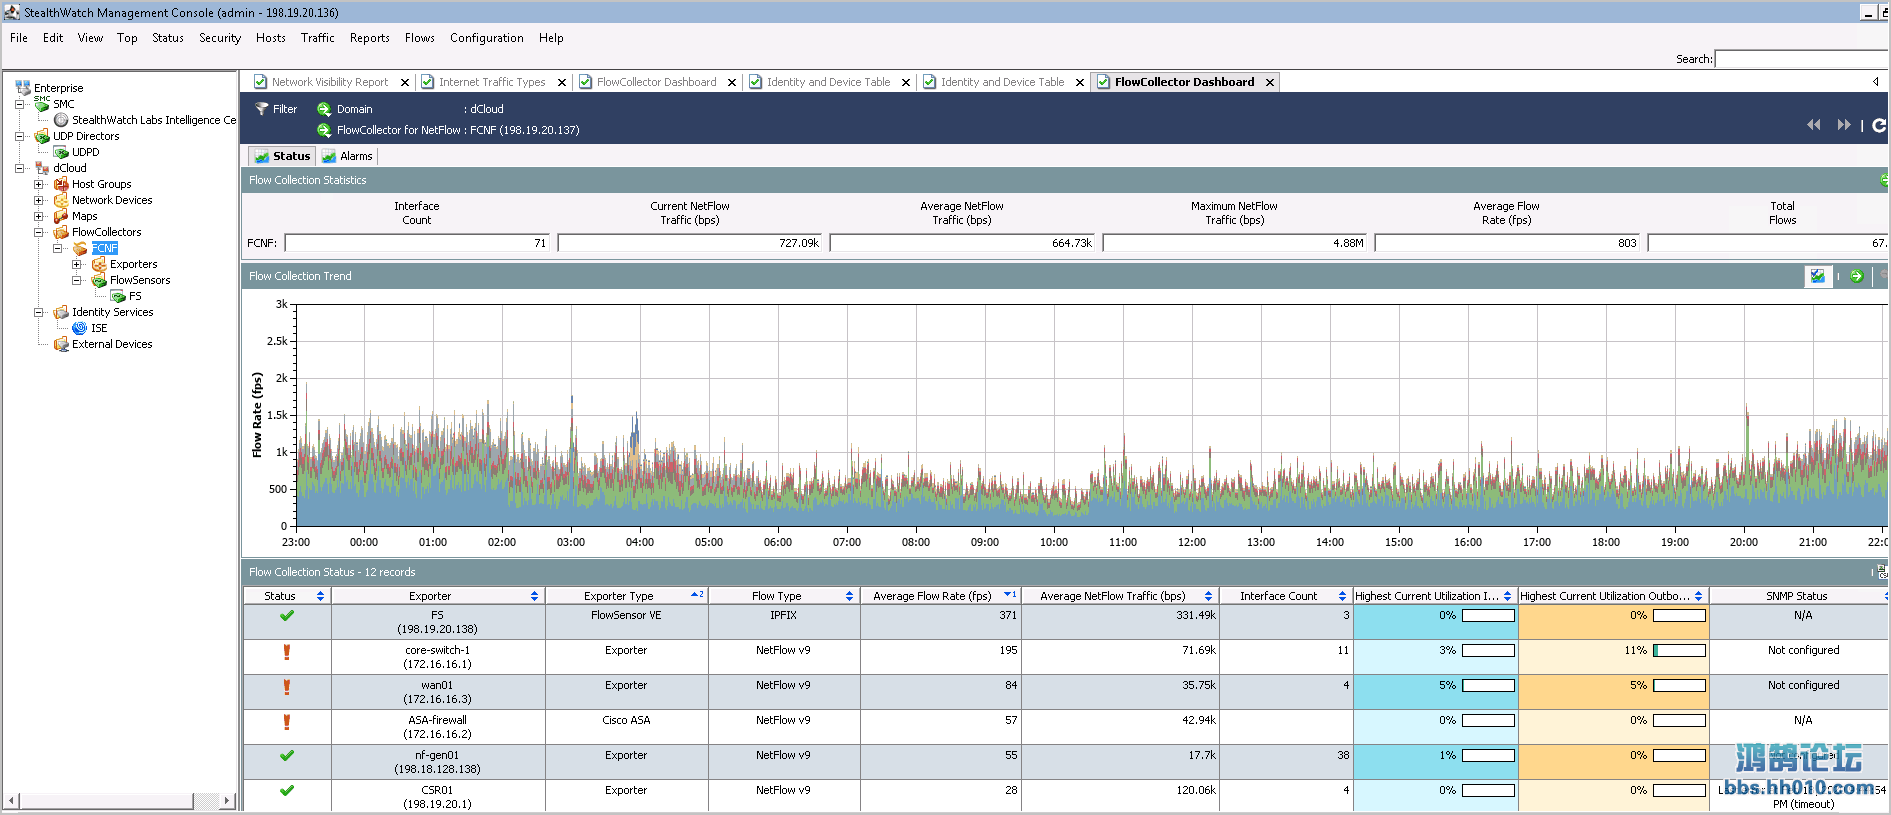Open the Reports menu
The height and width of the screenshot is (815, 1891).
pyautogui.click(x=370, y=38)
